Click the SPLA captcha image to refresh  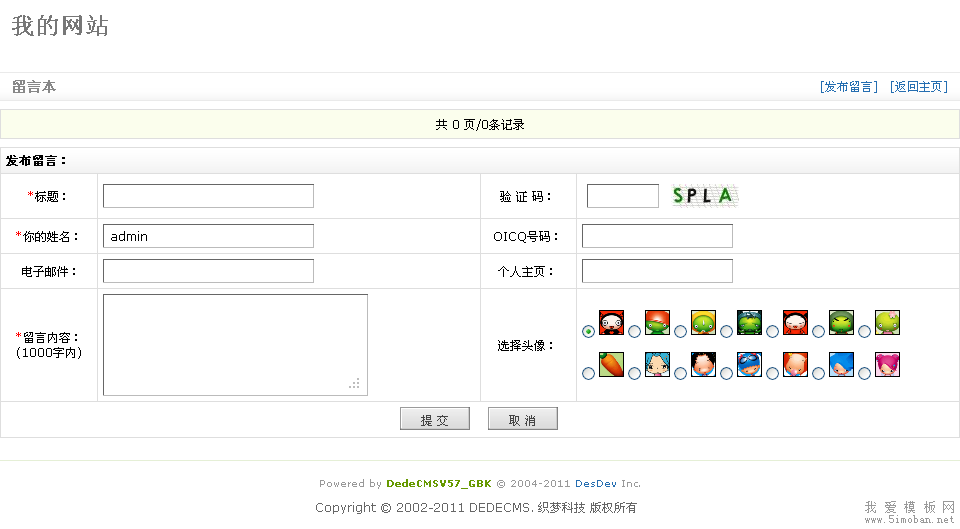[704, 196]
